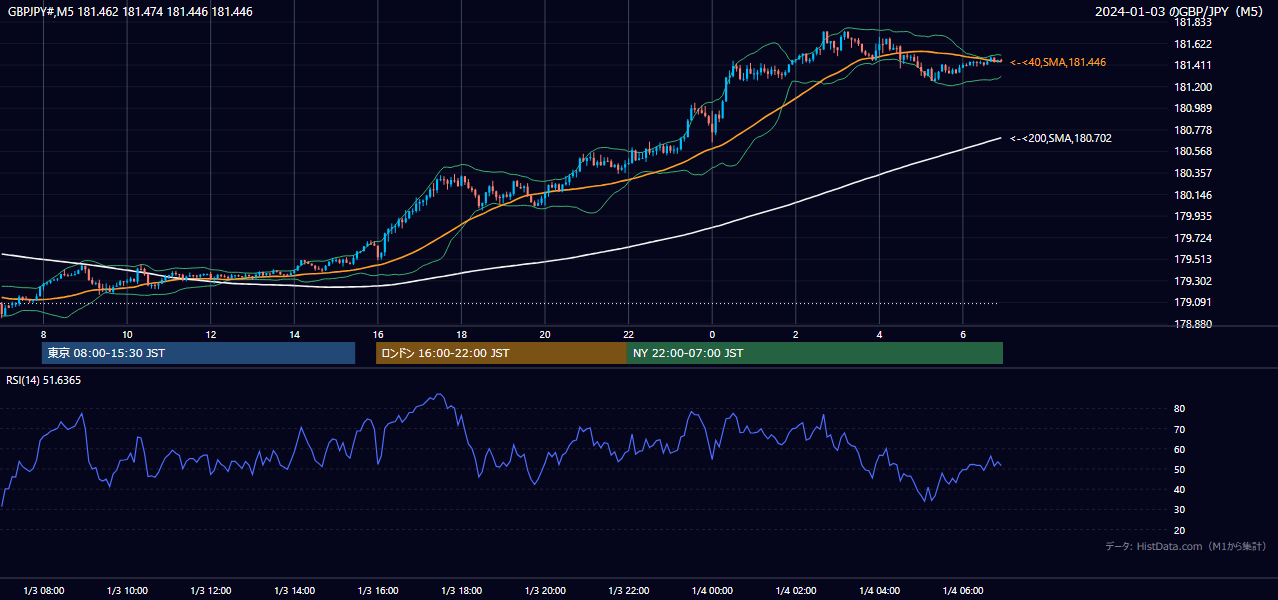Click price level 179.302 on the axis
Screen dimensions: 1278x600
coord(1192,281)
